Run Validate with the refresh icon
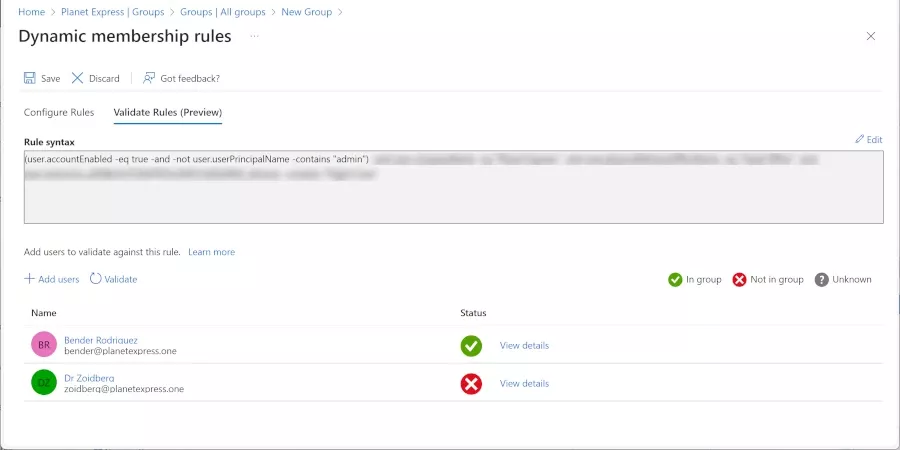This screenshot has width=900, height=450. point(96,279)
